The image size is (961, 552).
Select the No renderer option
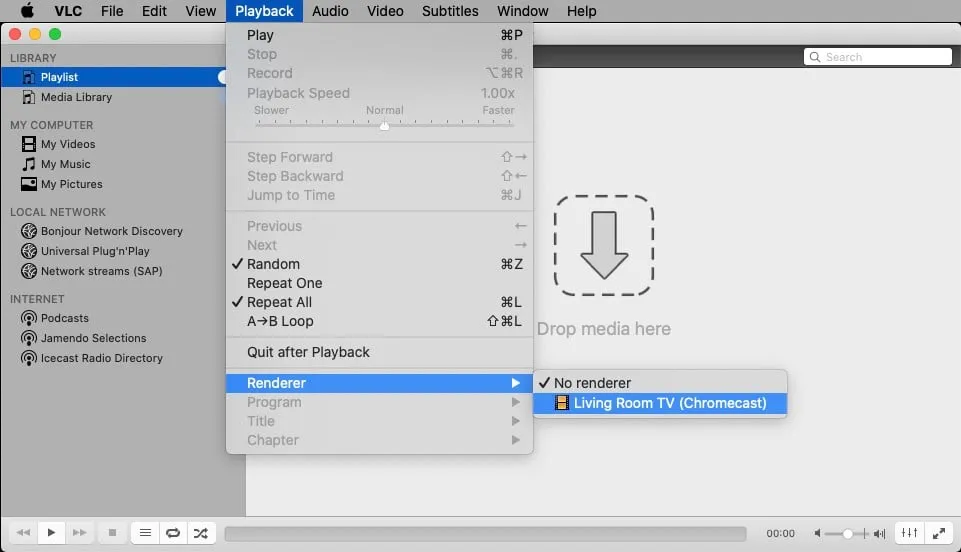pos(660,383)
